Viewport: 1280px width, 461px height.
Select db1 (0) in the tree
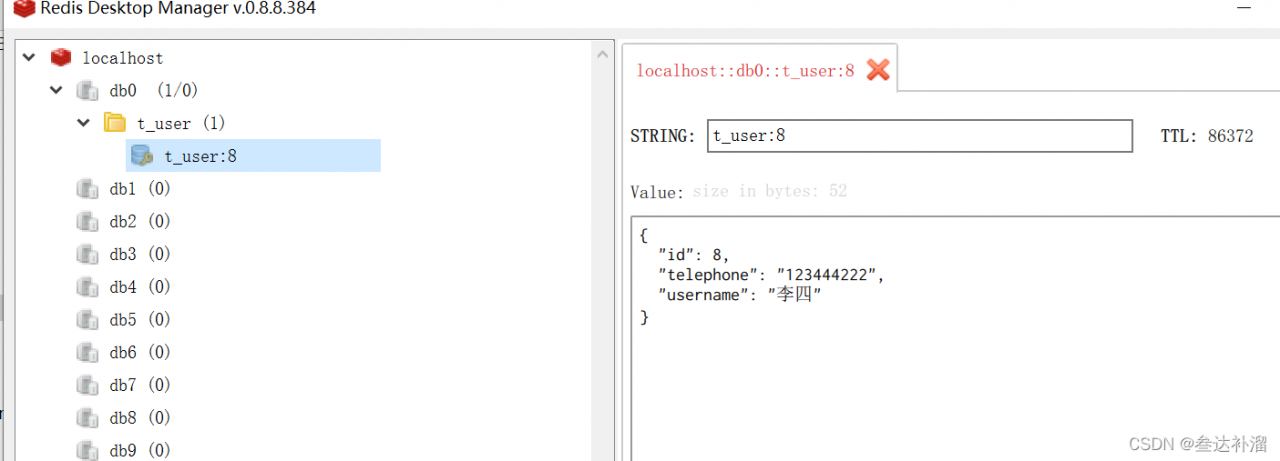140,188
